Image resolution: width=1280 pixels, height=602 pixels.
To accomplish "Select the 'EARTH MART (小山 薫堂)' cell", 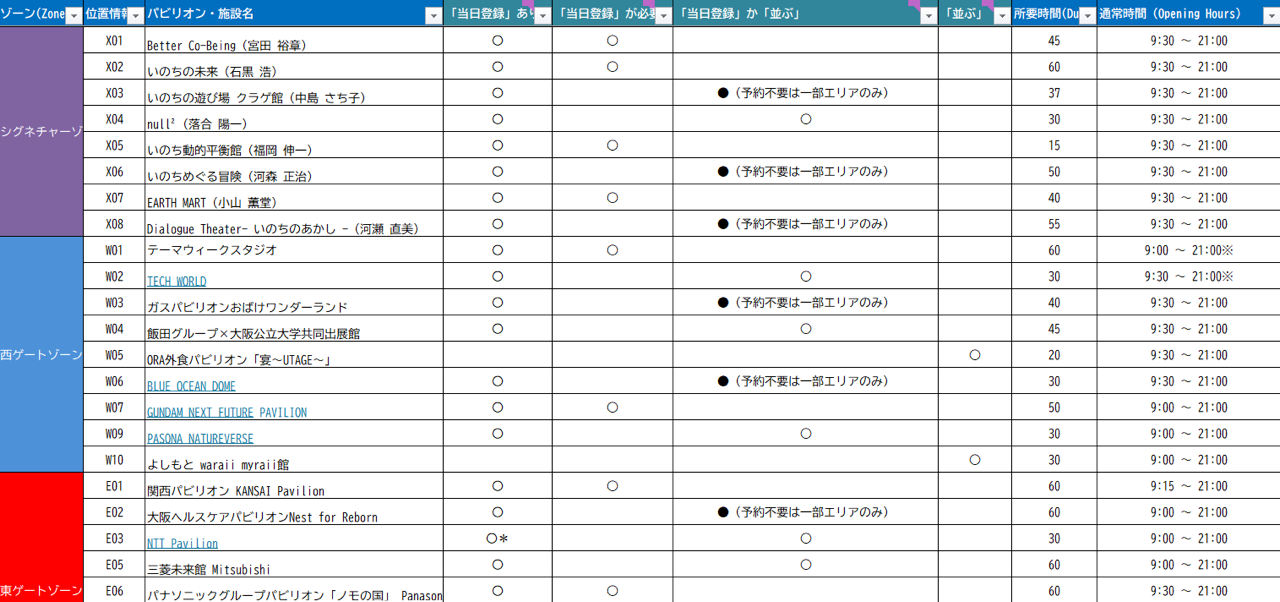I will pyautogui.click(x=294, y=198).
